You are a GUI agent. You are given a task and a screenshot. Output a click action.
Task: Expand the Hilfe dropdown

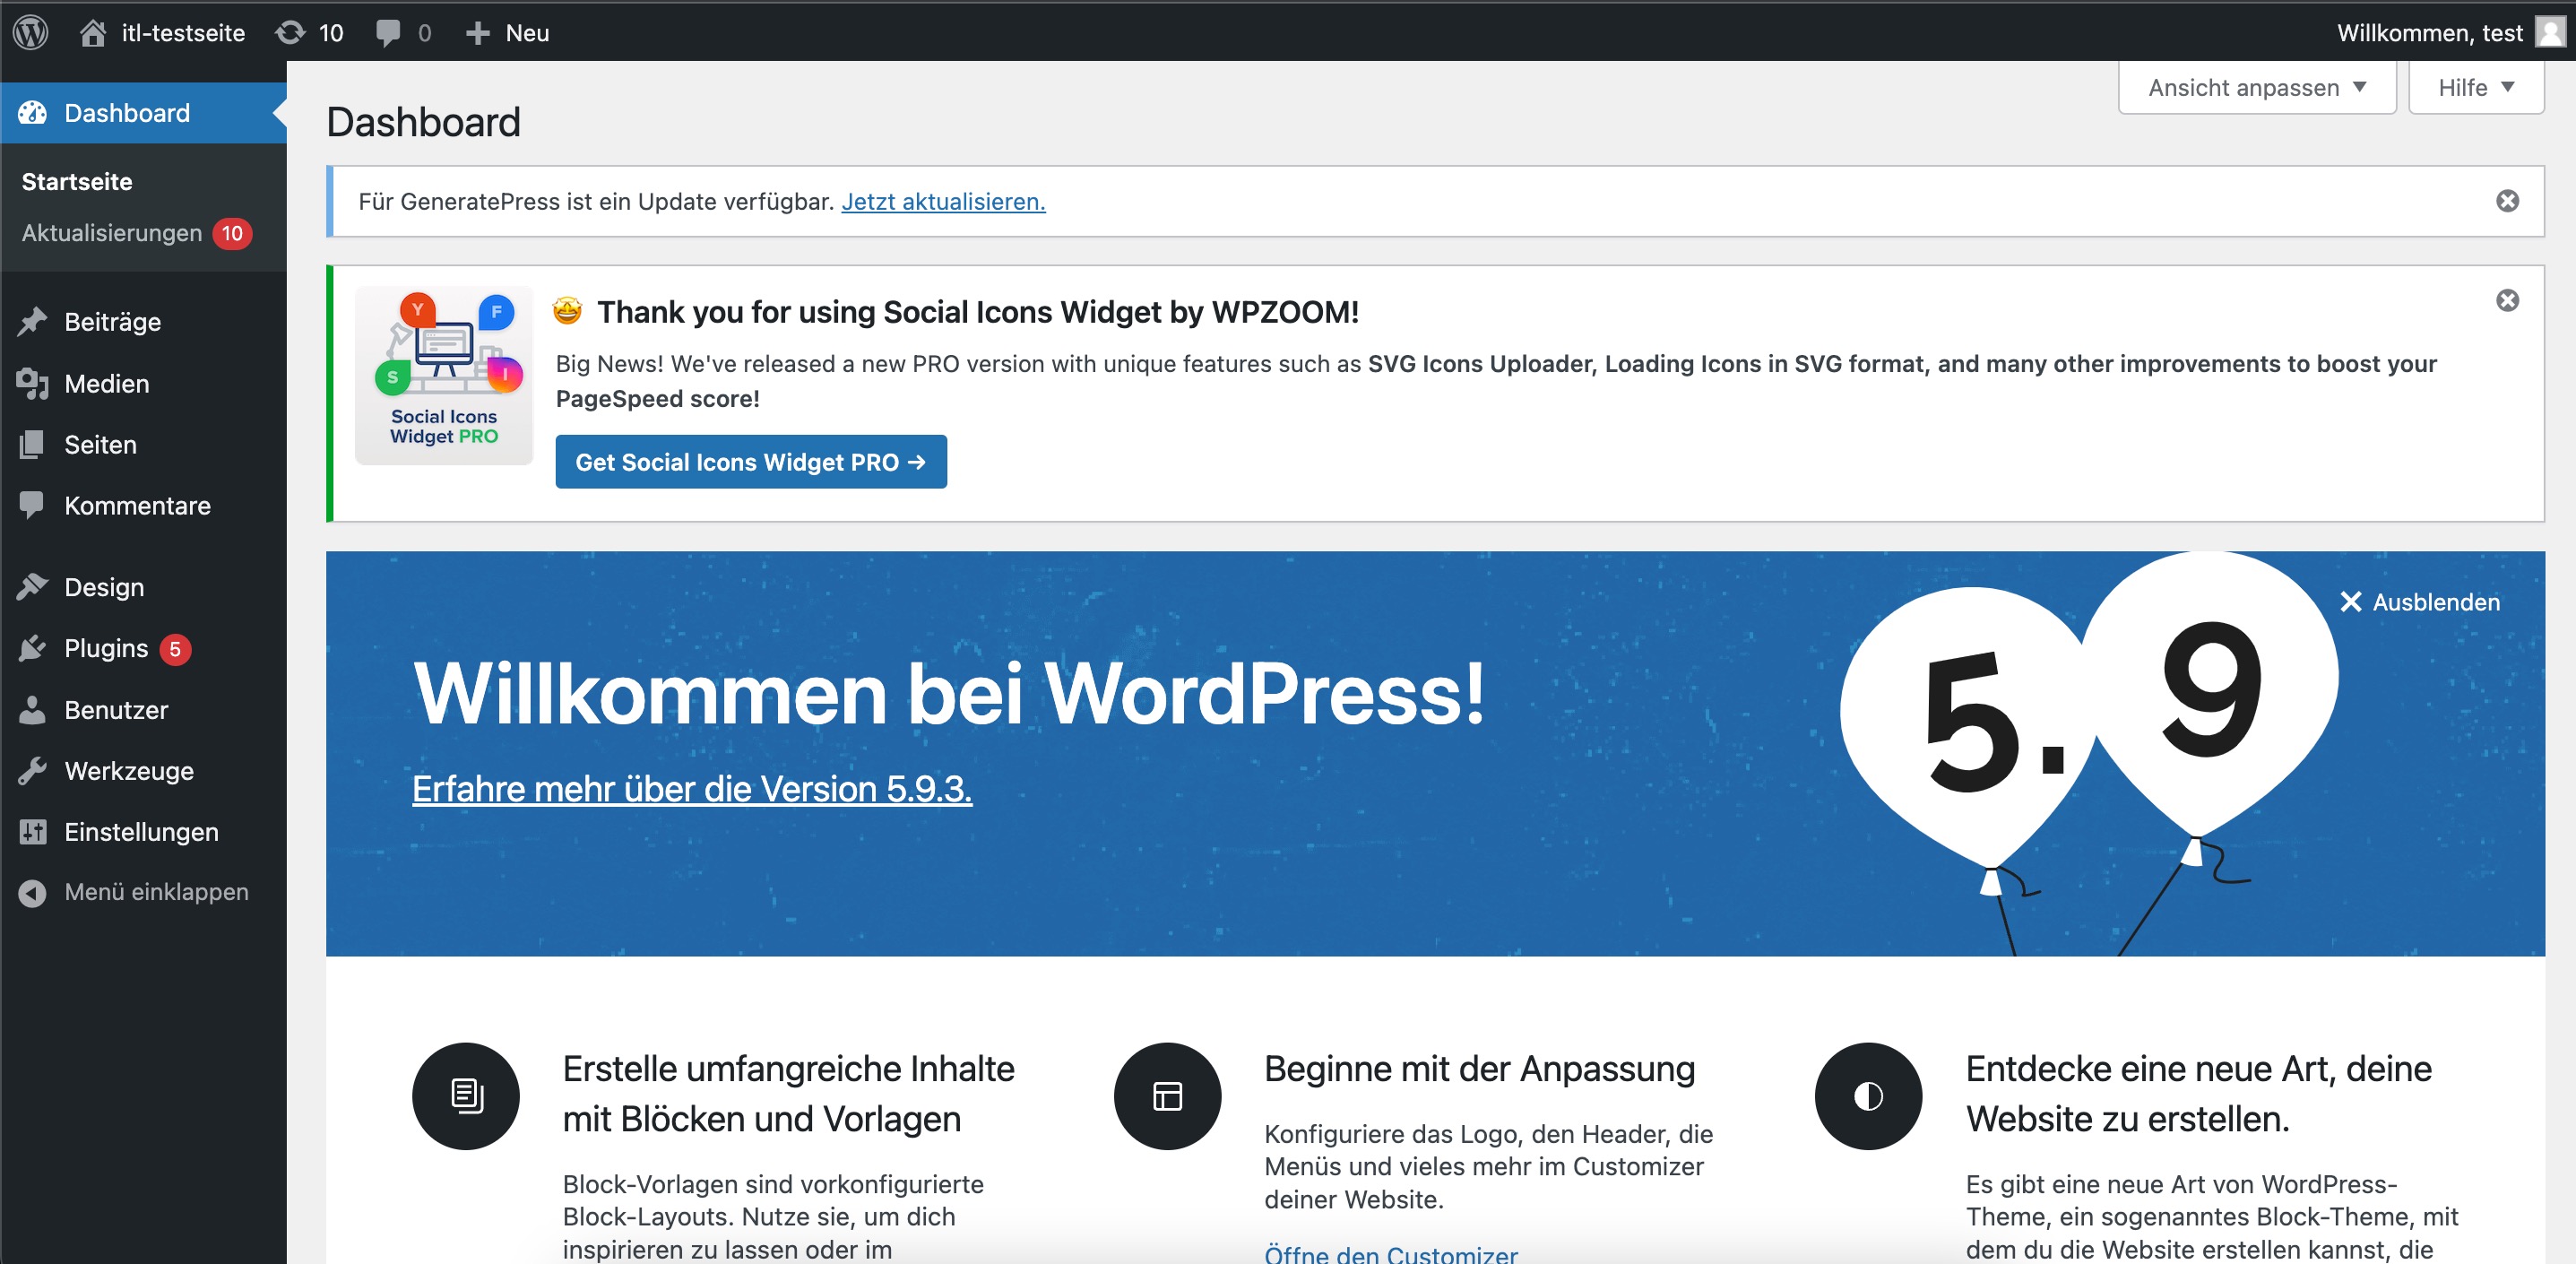coord(2476,88)
